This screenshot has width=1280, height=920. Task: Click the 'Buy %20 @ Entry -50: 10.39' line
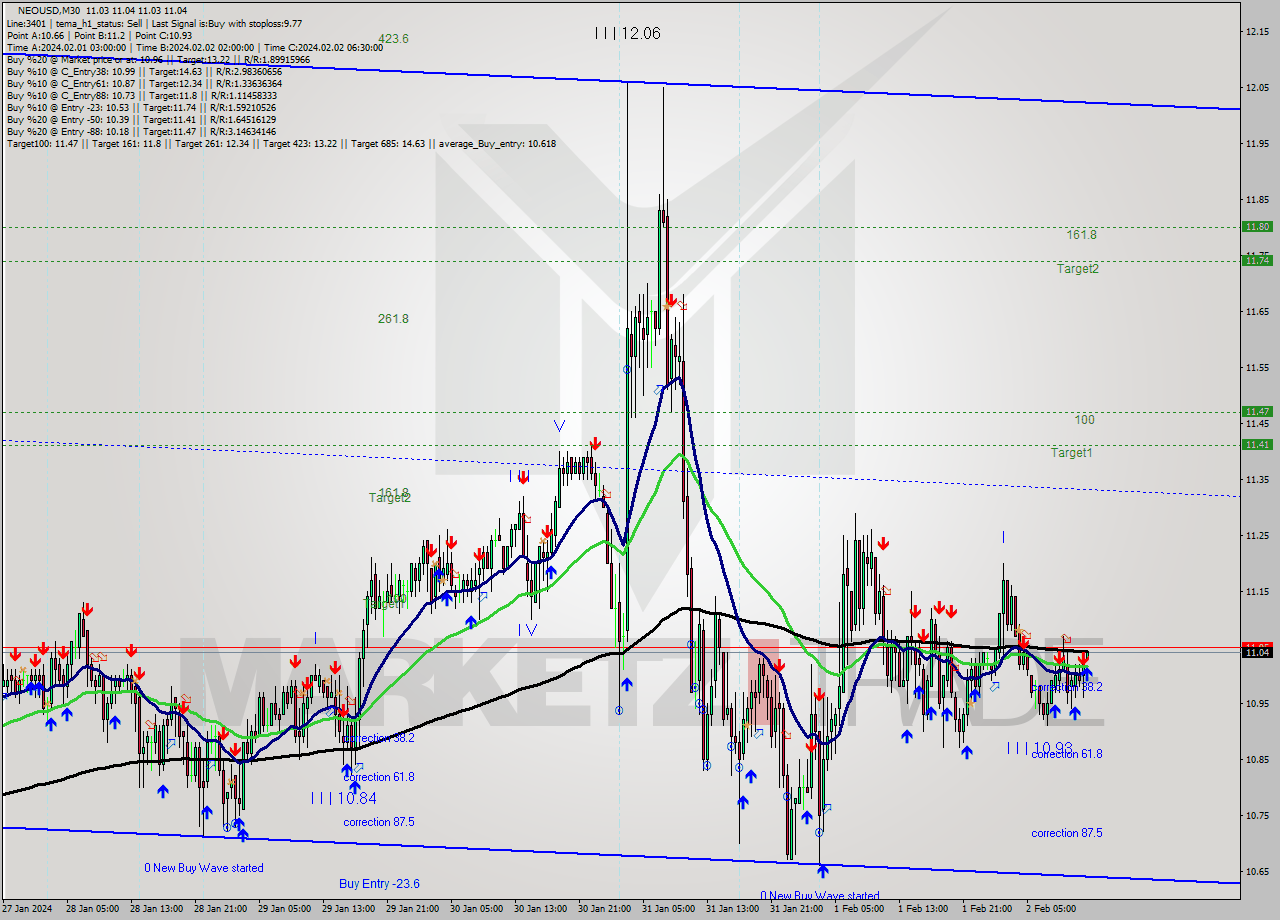click(x=141, y=119)
